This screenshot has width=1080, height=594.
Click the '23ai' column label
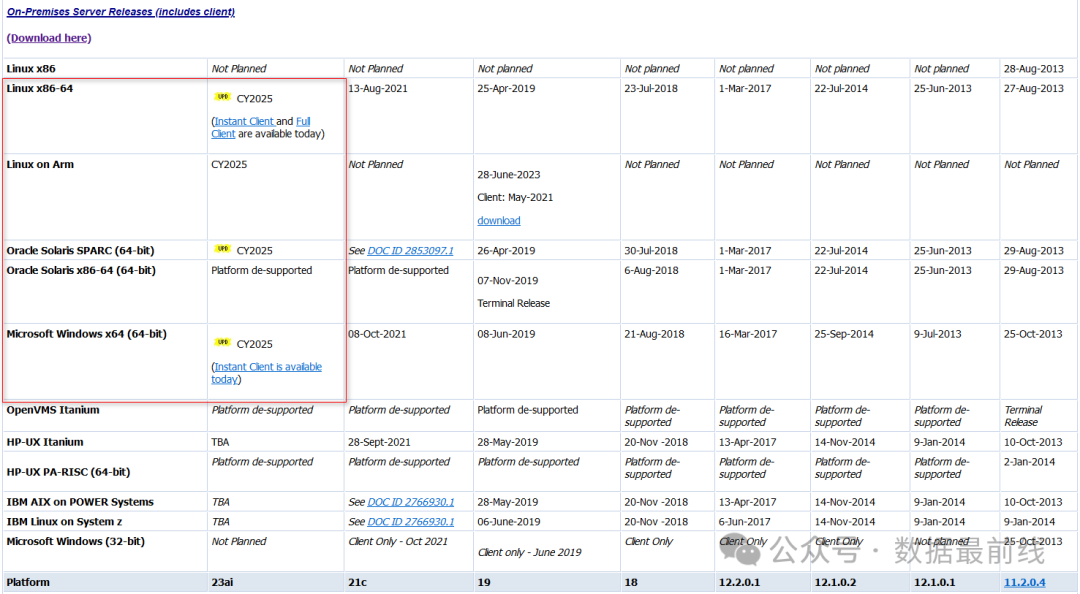222,582
